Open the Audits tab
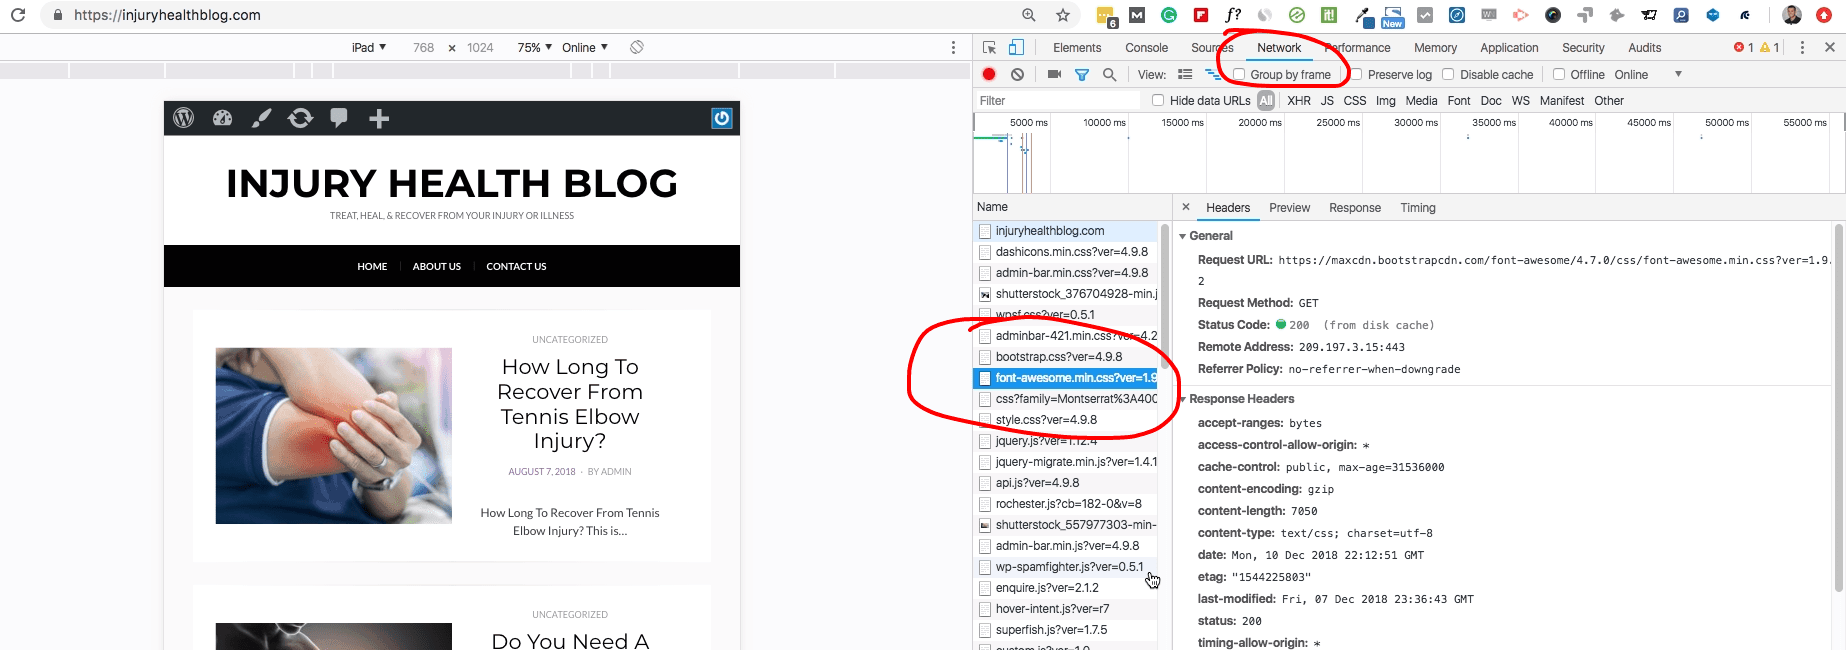This screenshot has width=1846, height=650. pos(1644,47)
